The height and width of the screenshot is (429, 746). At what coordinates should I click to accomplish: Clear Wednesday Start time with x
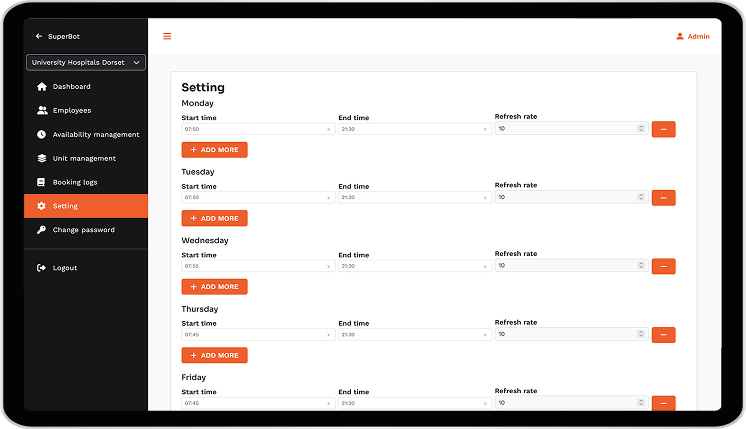(x=328, y=266)
